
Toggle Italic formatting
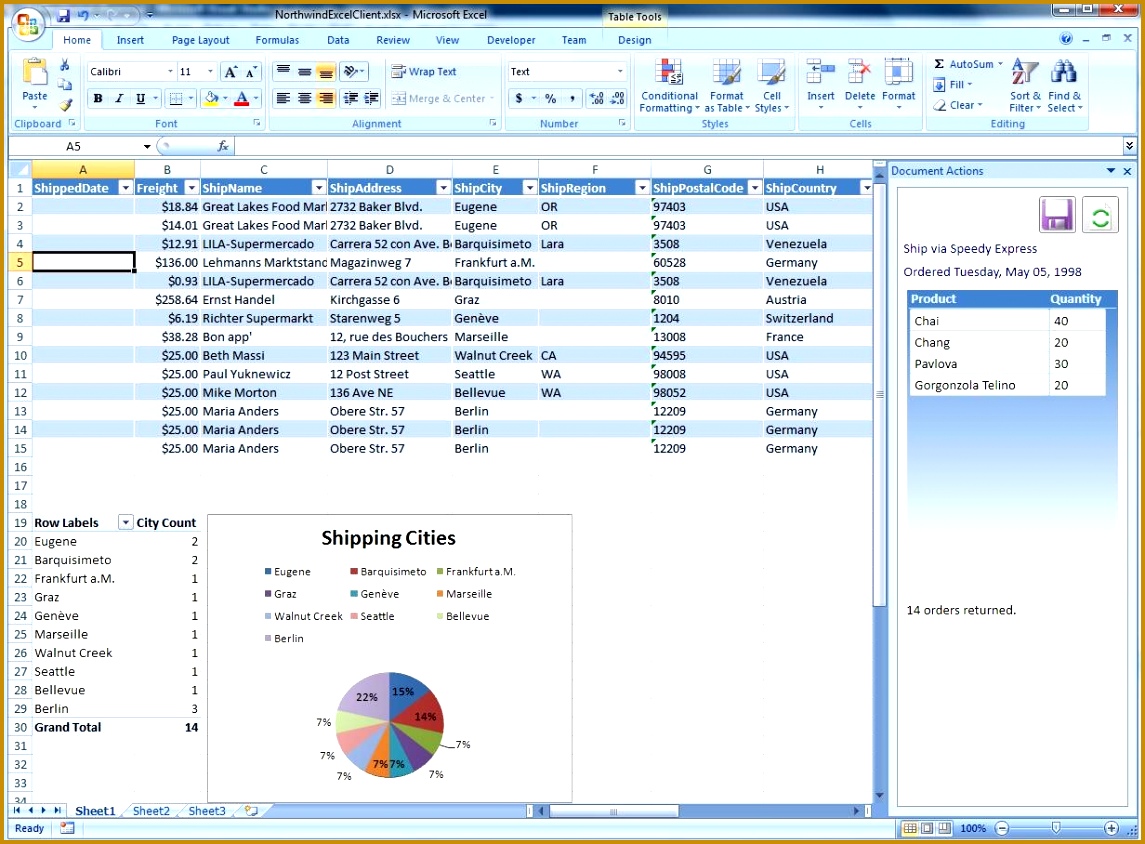tap(119, 99)
